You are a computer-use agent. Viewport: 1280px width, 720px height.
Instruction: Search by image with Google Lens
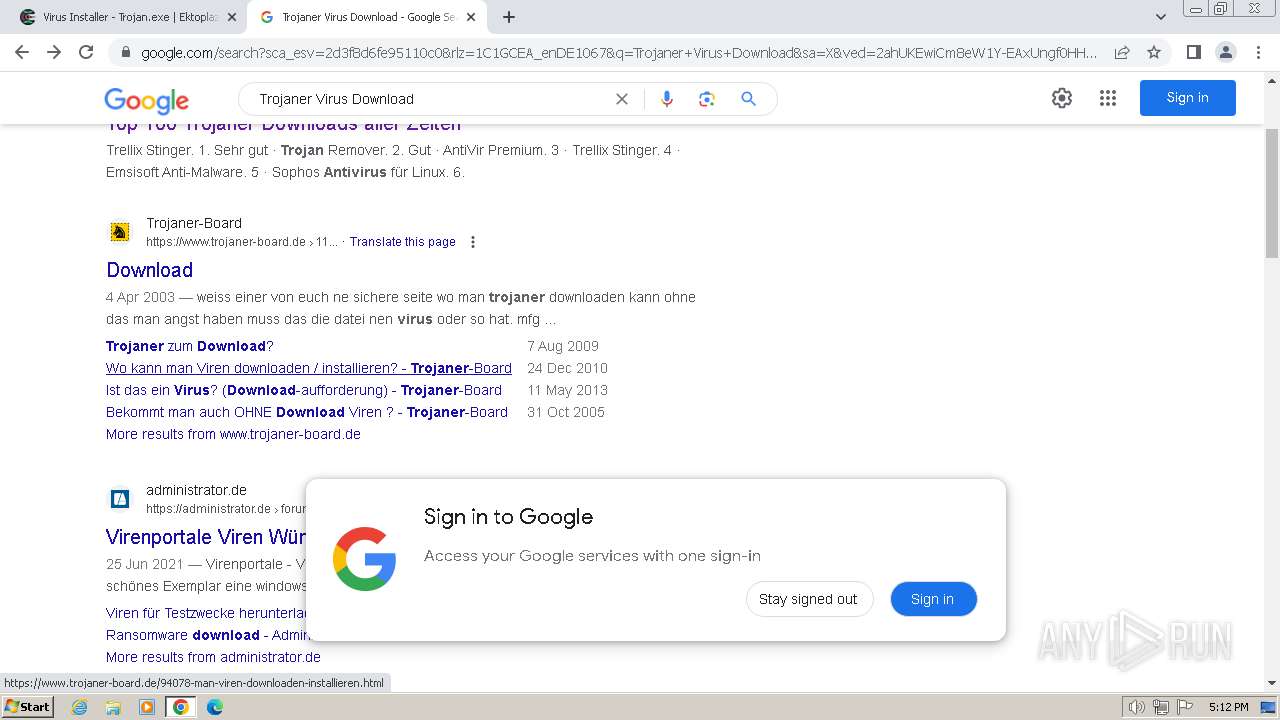[x=707, y=99]
